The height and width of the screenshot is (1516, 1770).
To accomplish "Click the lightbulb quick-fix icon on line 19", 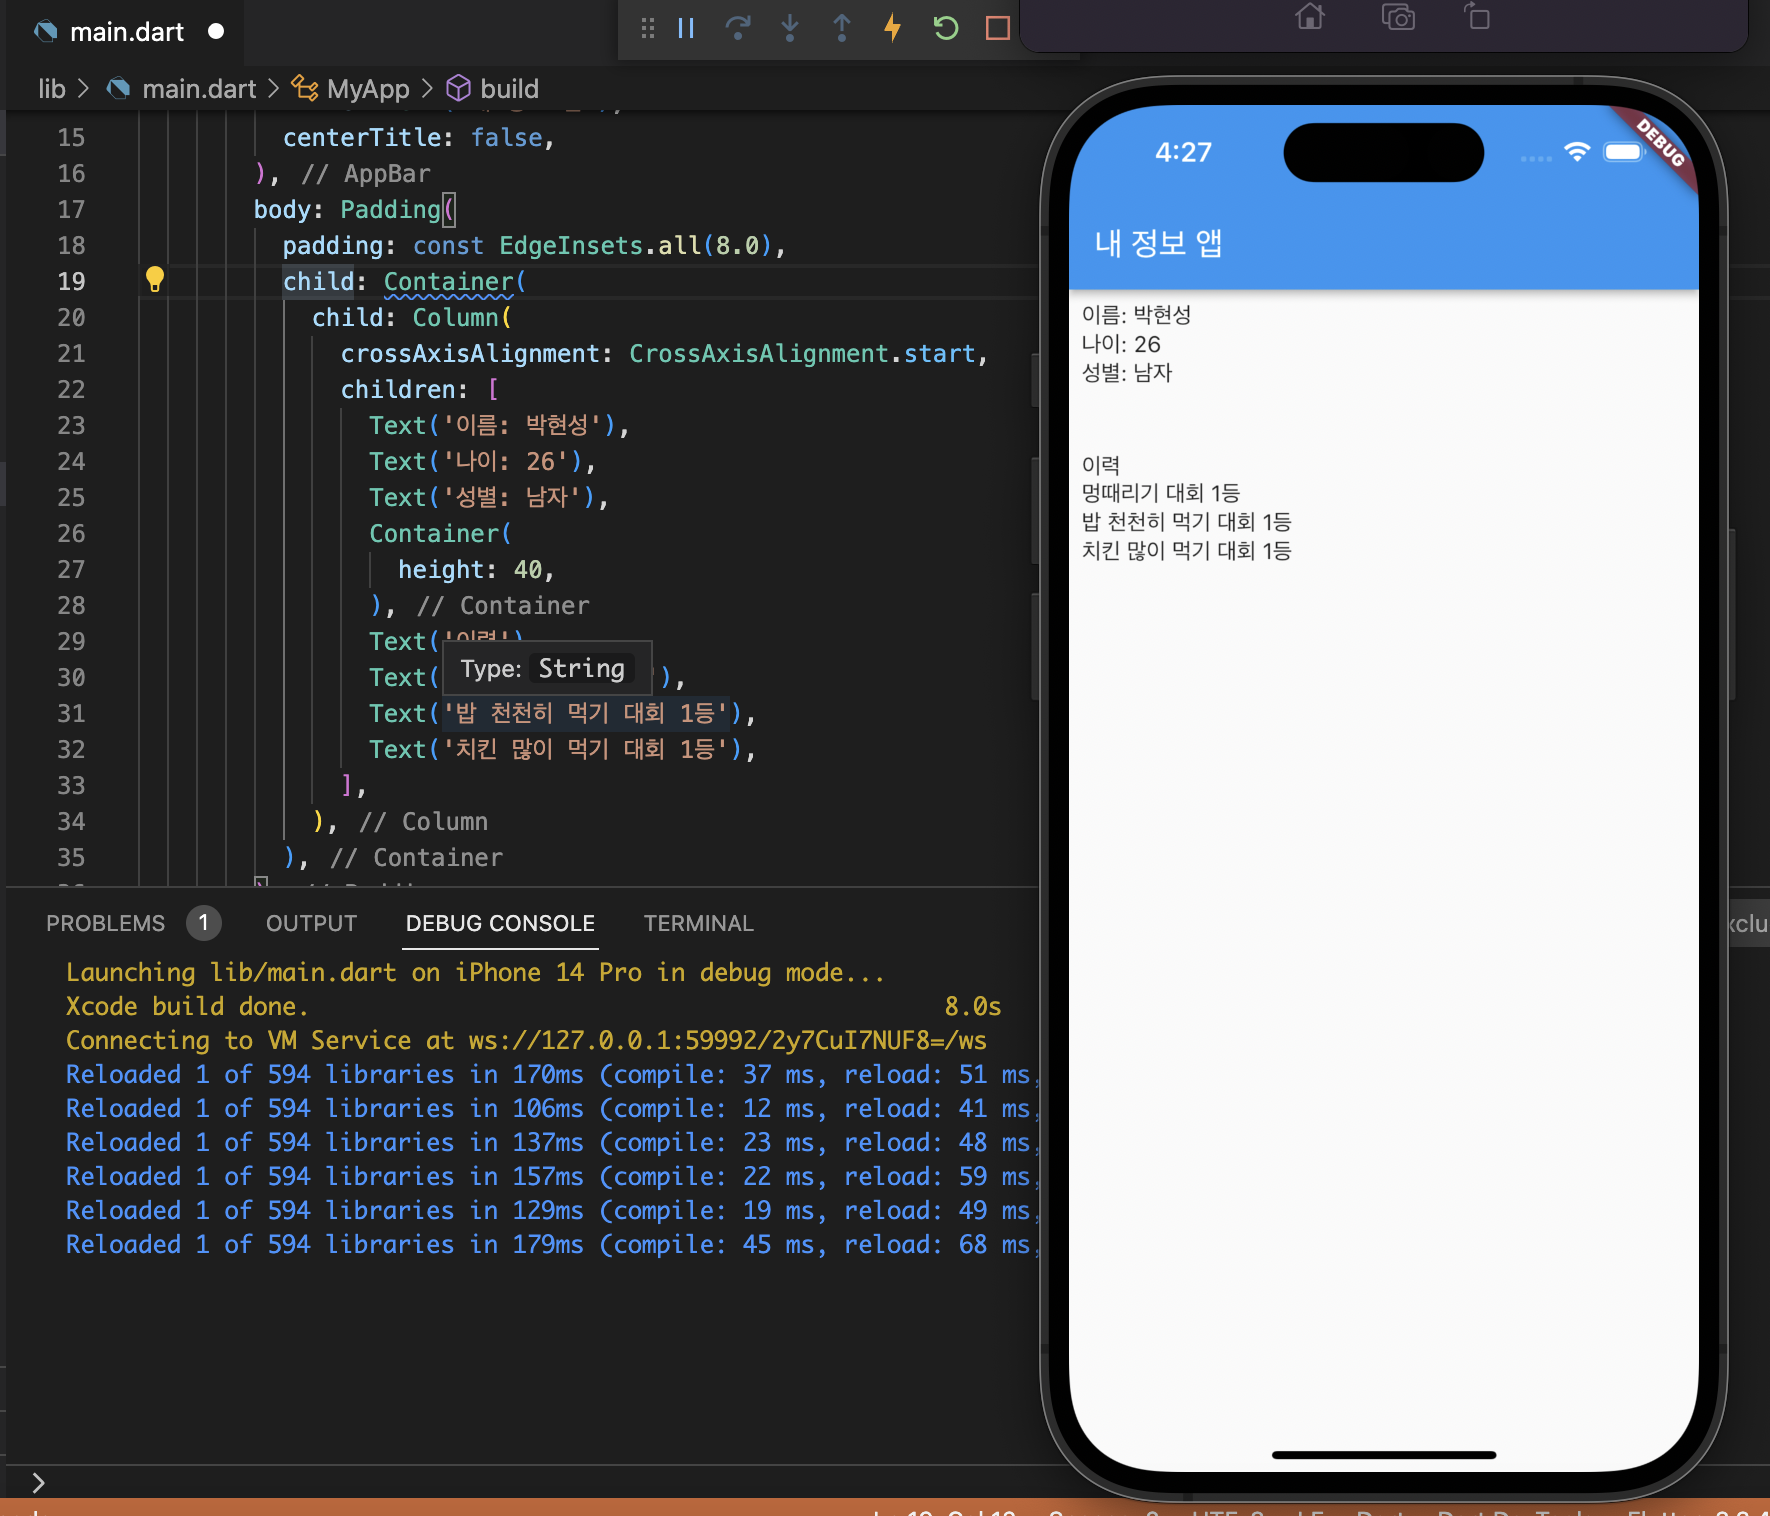I will (x=155, y=279).
